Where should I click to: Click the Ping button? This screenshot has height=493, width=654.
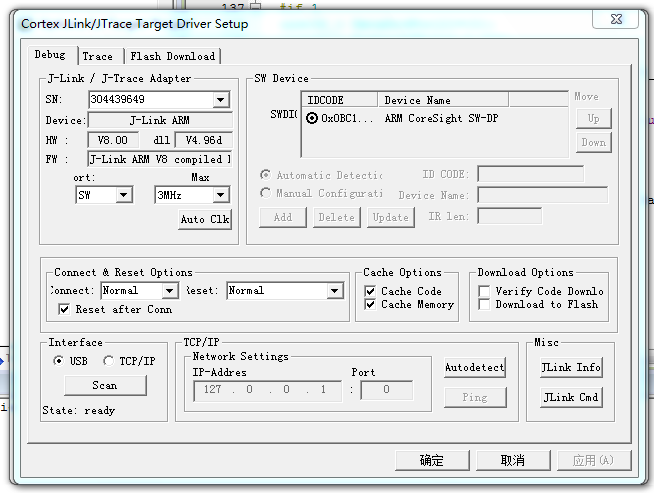click(x=475, y=397)
